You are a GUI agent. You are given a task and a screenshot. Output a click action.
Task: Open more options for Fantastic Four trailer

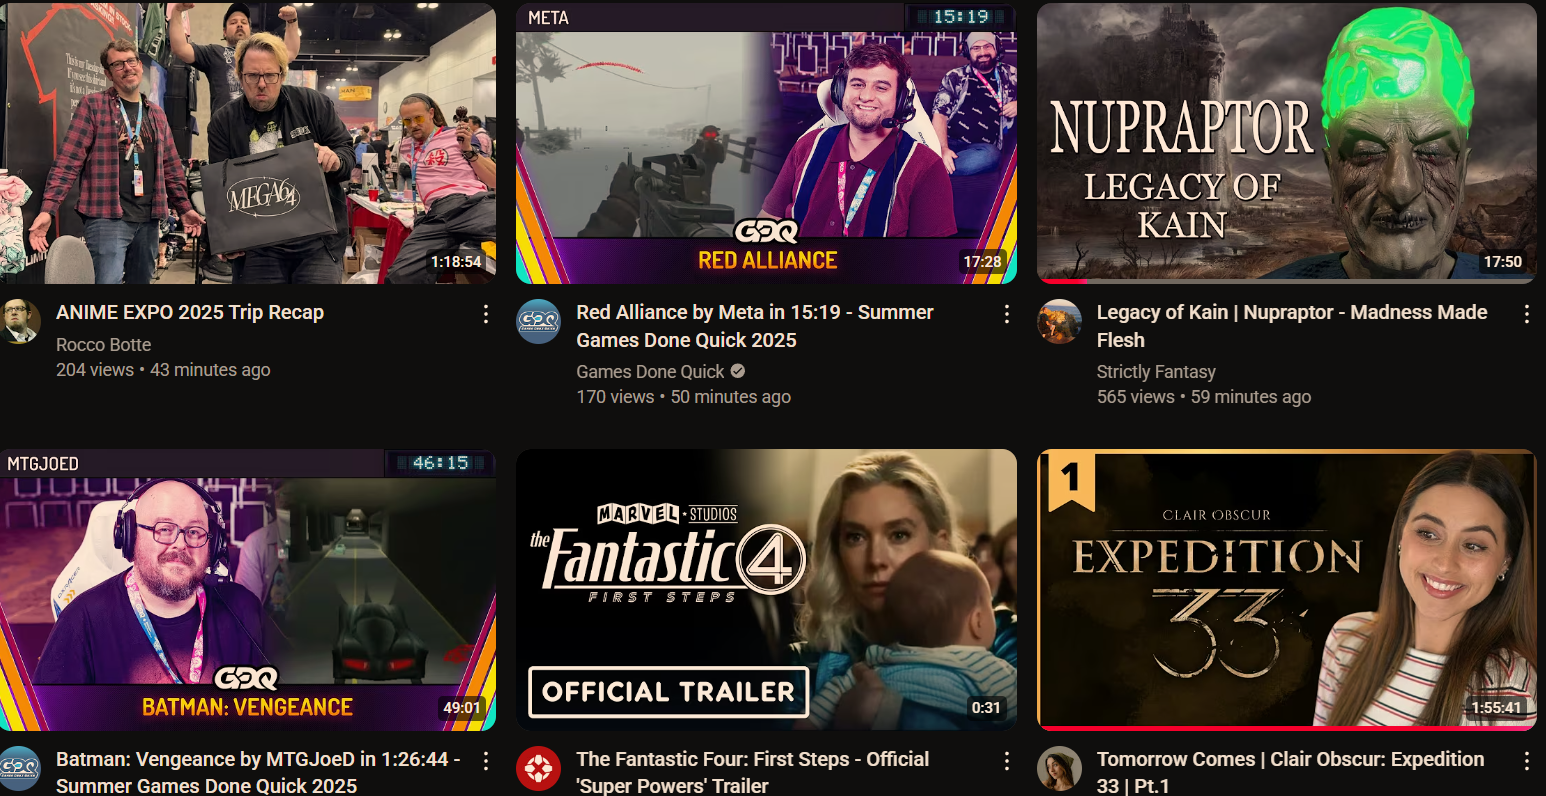(1006, 761)
